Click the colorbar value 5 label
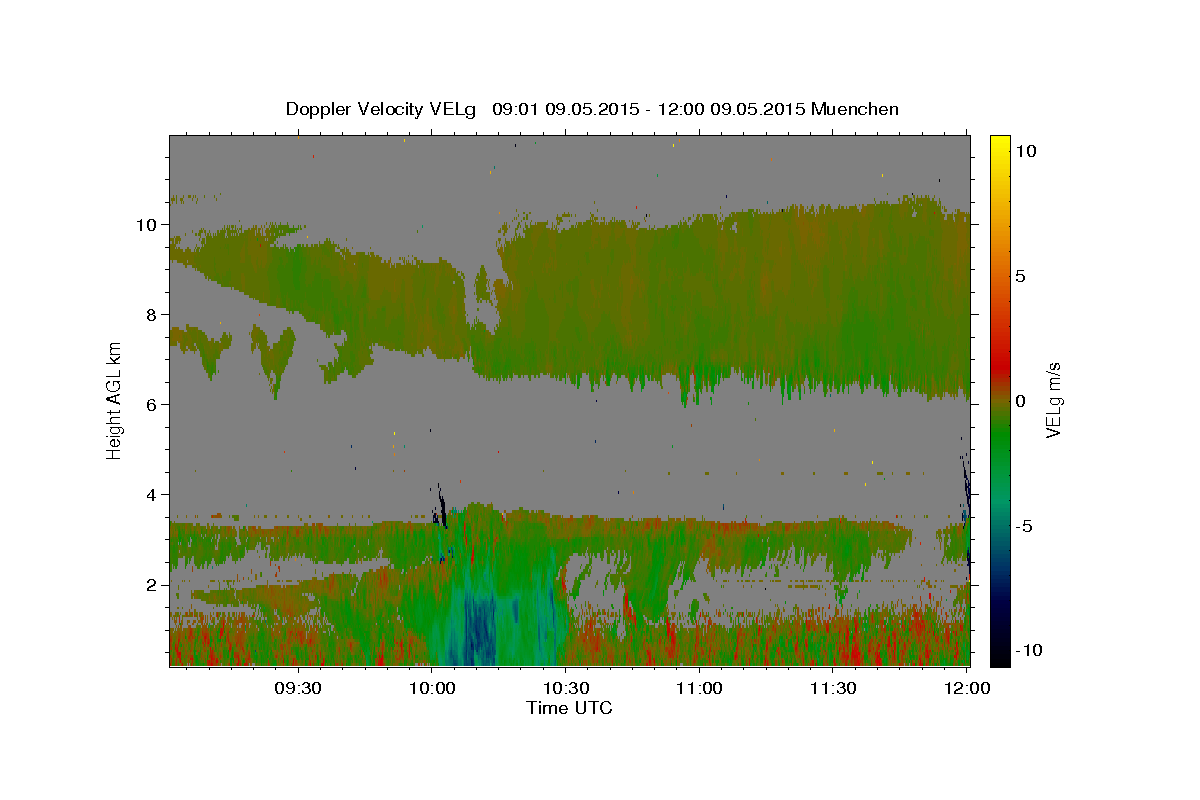 1021,276
